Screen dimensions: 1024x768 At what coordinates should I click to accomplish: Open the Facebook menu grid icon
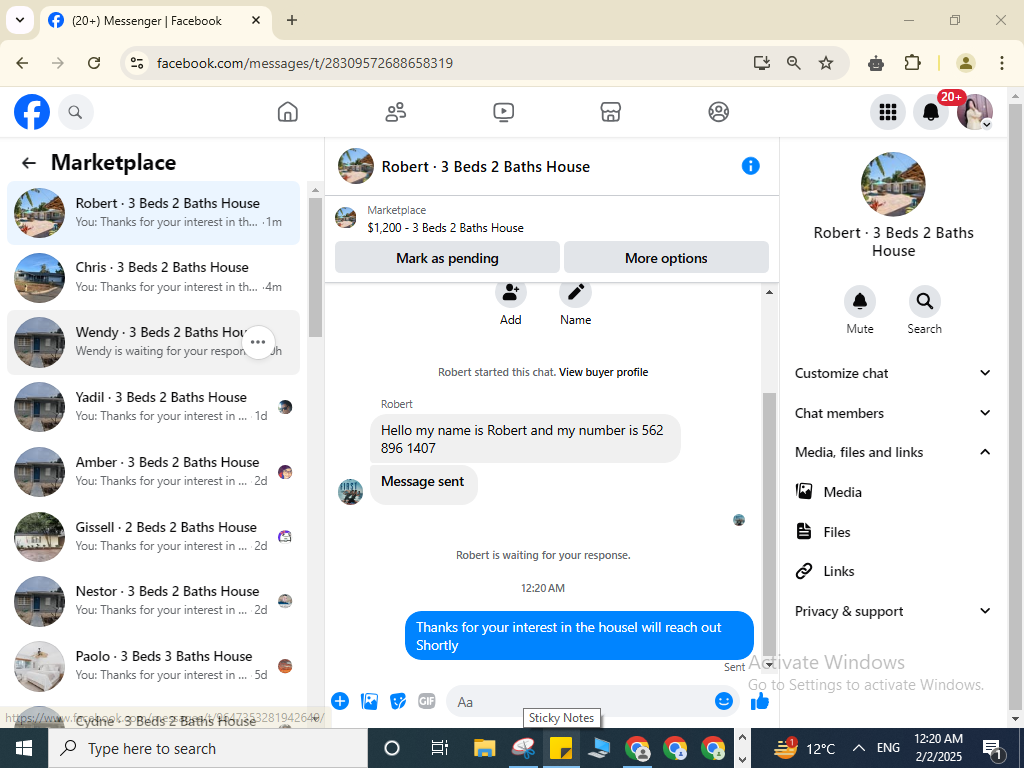[888, 112]
